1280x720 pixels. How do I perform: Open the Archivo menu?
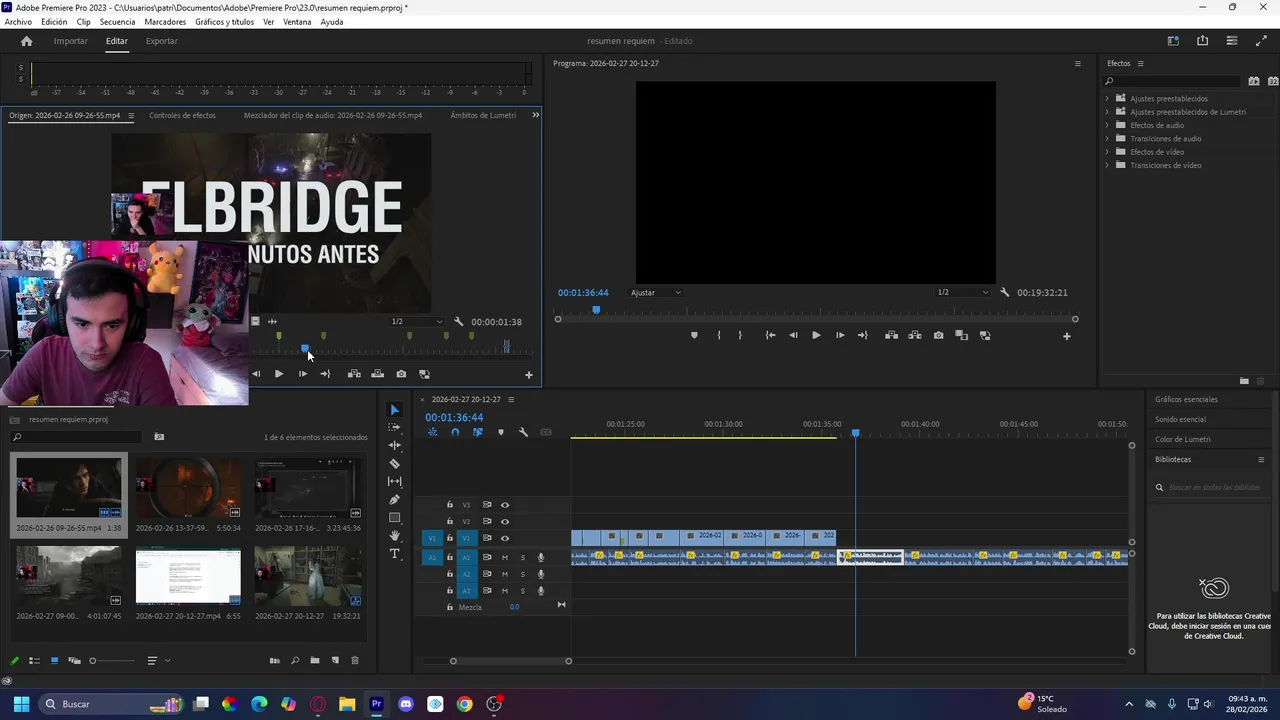pyautogui.click(x=18, y=22)
